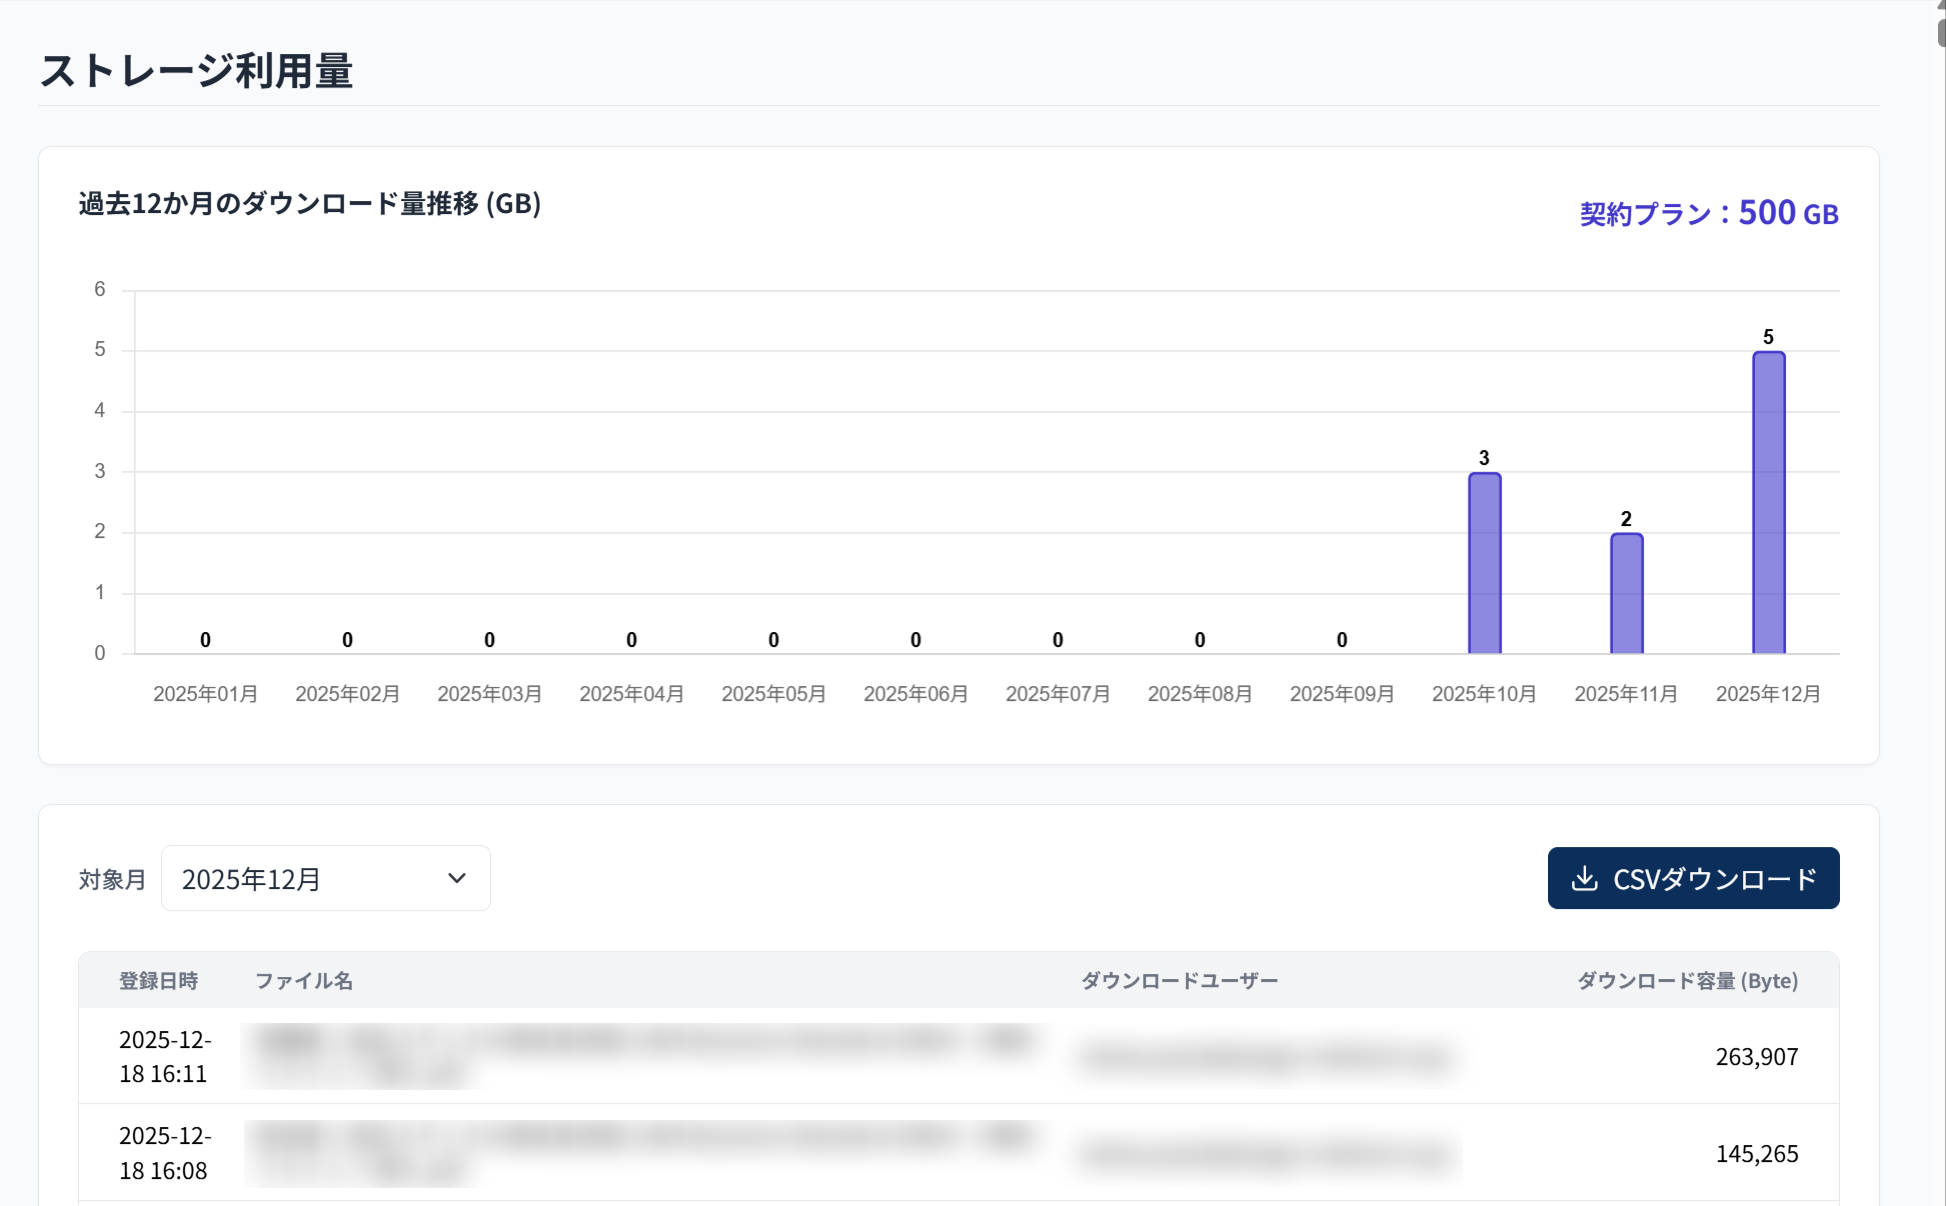Click the 145,265 download size cell
Screen dimensions: 1946x1206
click(1756, 1154)
